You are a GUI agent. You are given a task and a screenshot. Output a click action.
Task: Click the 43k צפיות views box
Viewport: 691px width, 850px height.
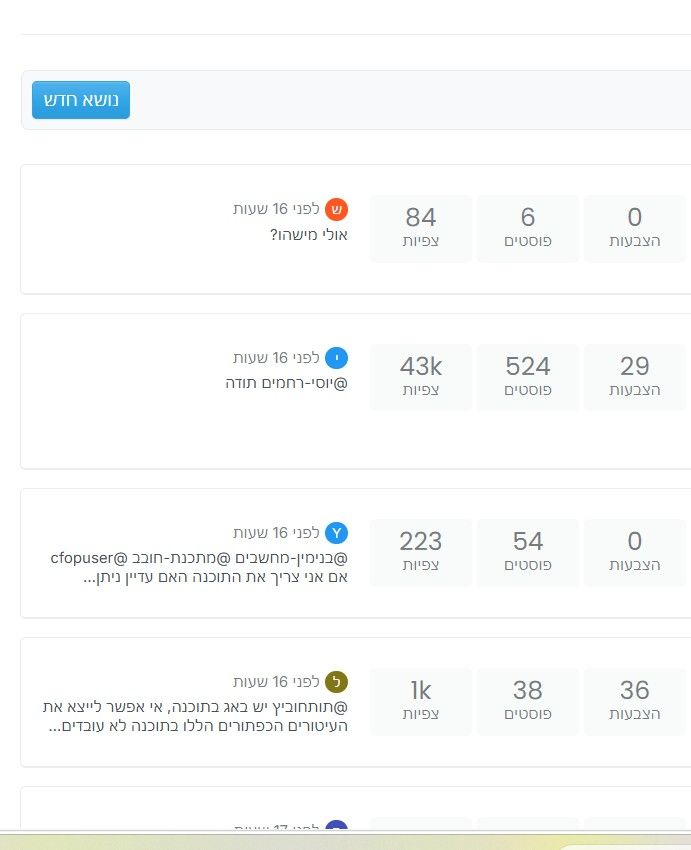click(421, 377)
